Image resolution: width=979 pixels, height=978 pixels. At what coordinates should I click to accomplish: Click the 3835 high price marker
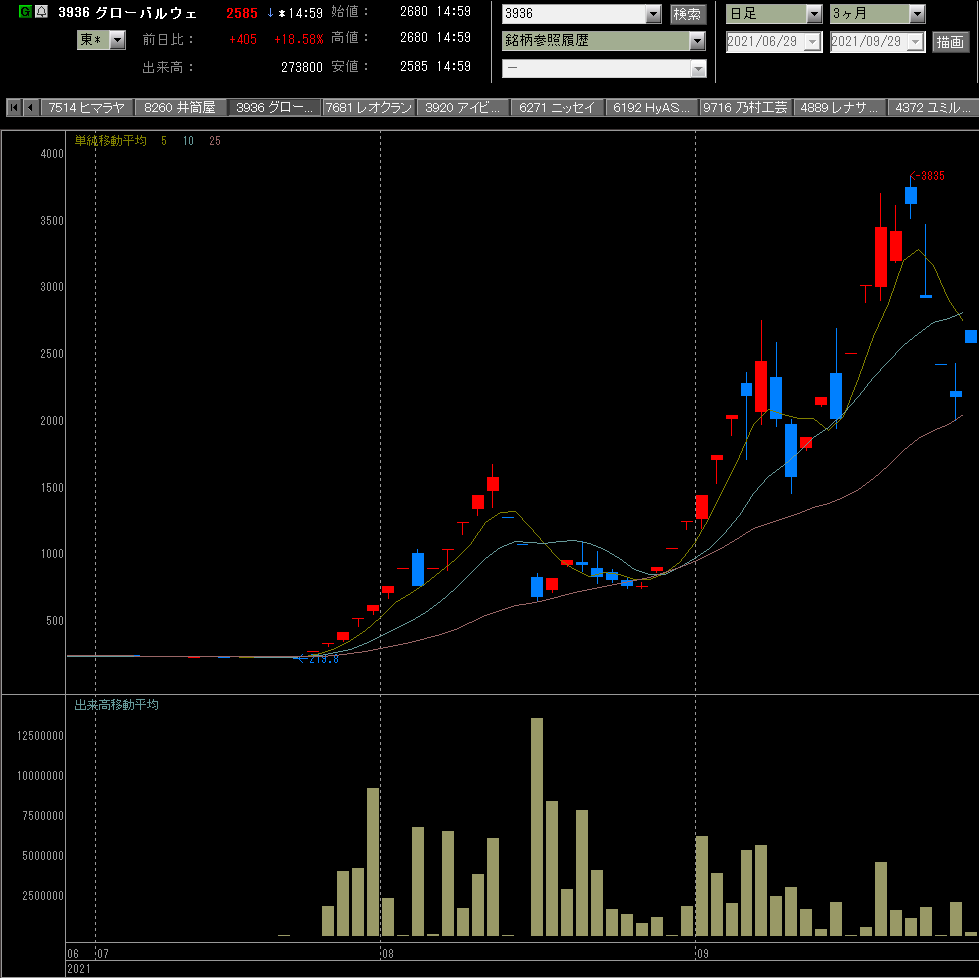pos(928,176)
